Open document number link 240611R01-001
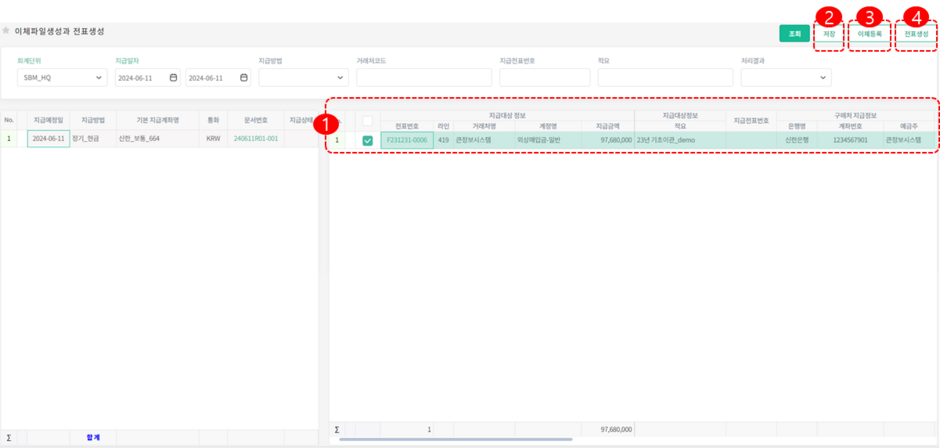This screenshot has height=448, width=940. [x=256, y=139]
